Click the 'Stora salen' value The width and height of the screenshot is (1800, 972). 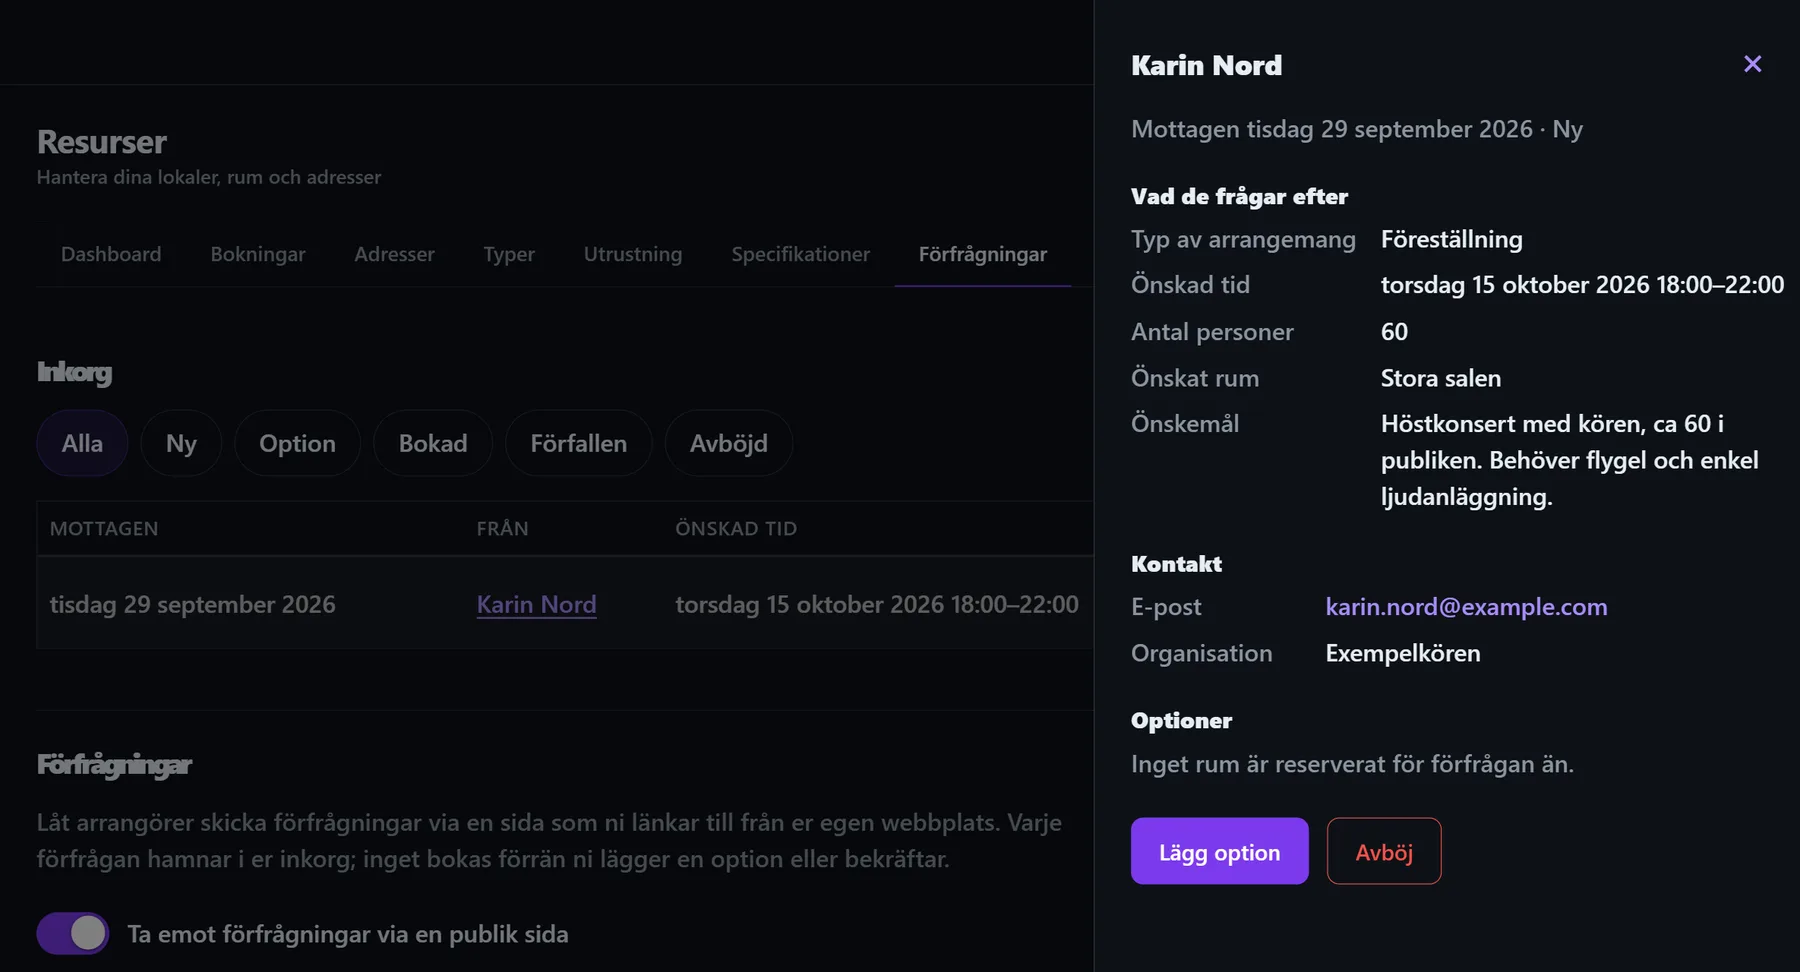pyautogui.click(x=1441, y=378)
